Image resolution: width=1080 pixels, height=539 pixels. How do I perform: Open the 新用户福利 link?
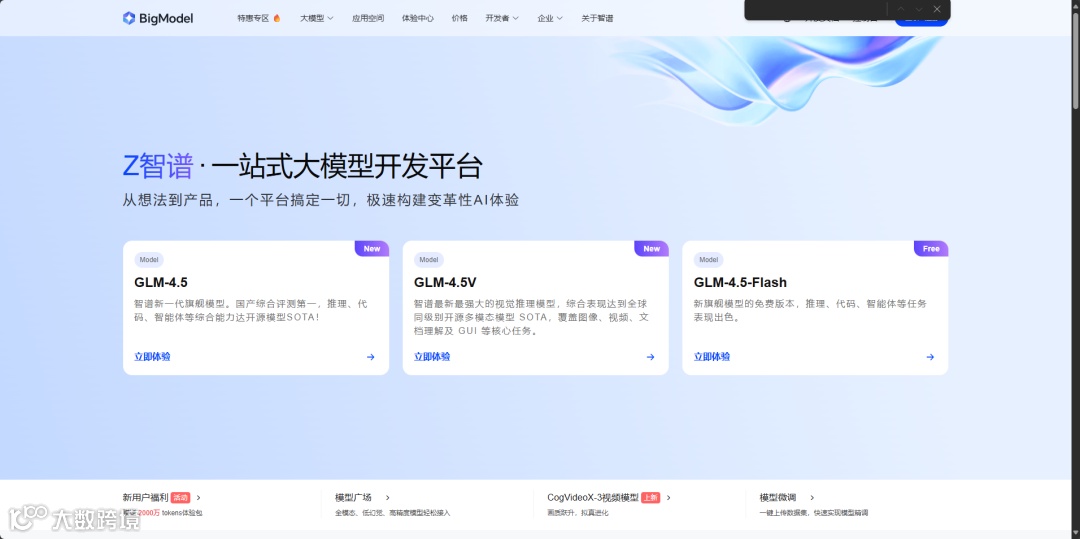tap(145, 498)
